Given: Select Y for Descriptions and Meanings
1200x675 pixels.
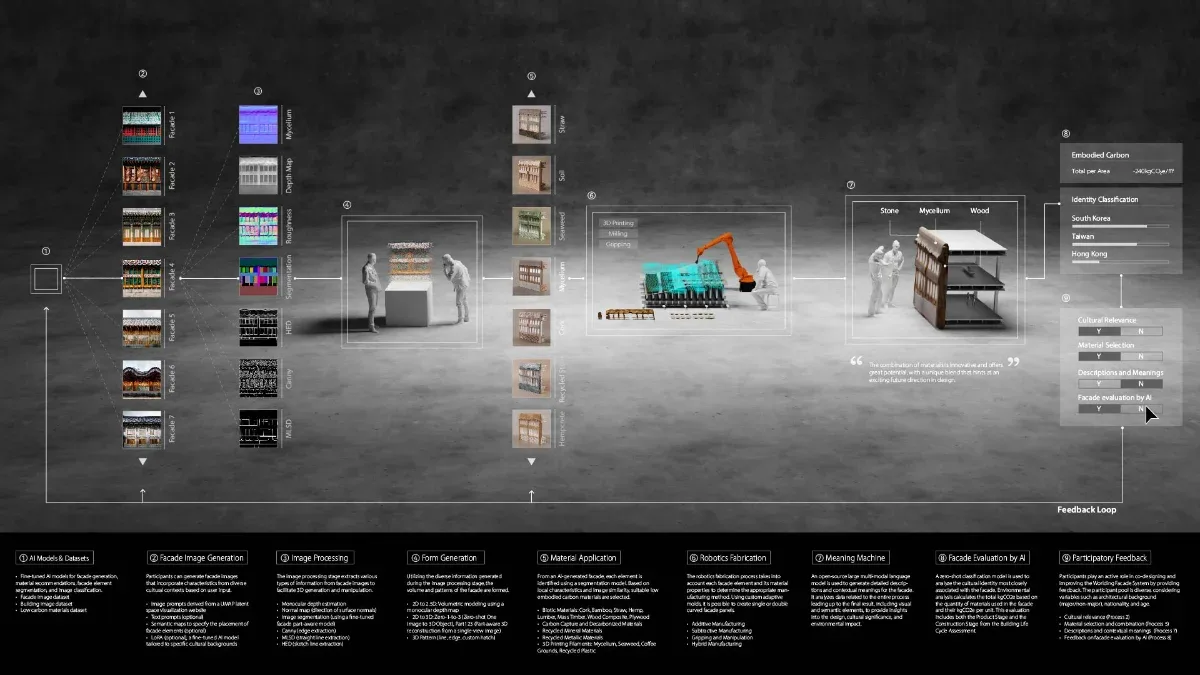Looking at the screenshot, I should [x=1099, y=383].
